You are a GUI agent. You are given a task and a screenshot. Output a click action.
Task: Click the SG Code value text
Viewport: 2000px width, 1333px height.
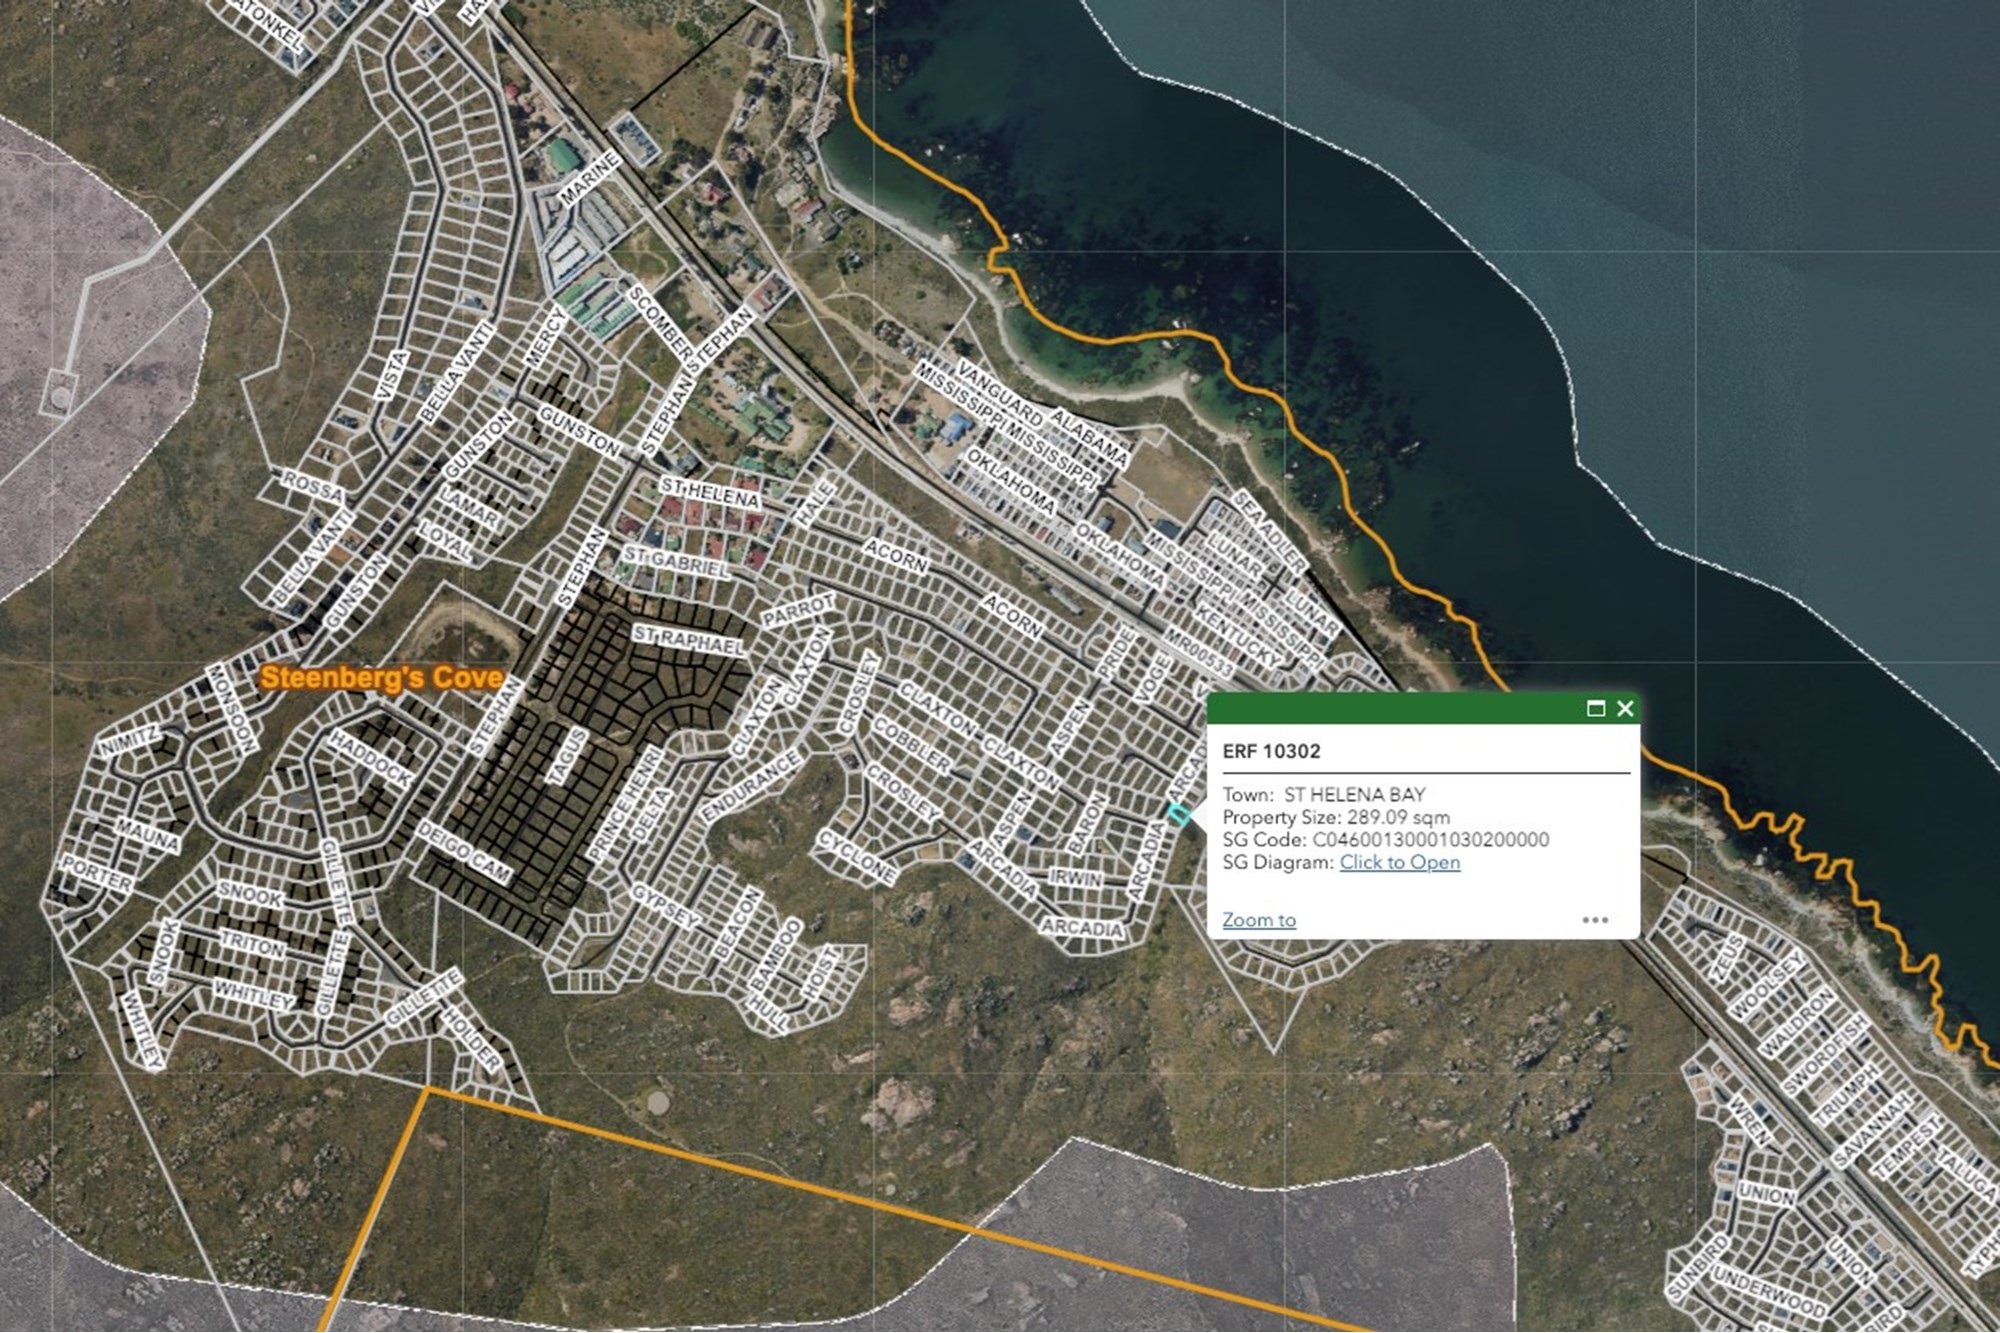point(1430,840)
